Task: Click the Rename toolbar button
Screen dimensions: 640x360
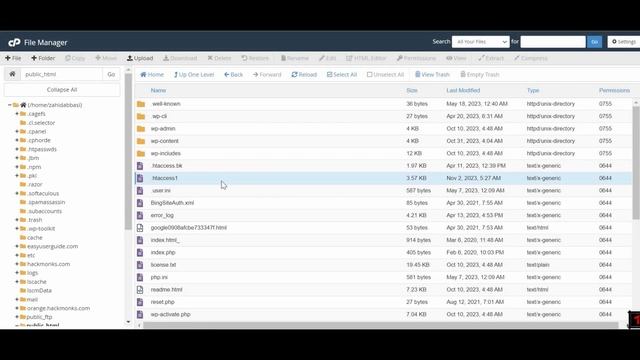Action: [x=295, y=58]
